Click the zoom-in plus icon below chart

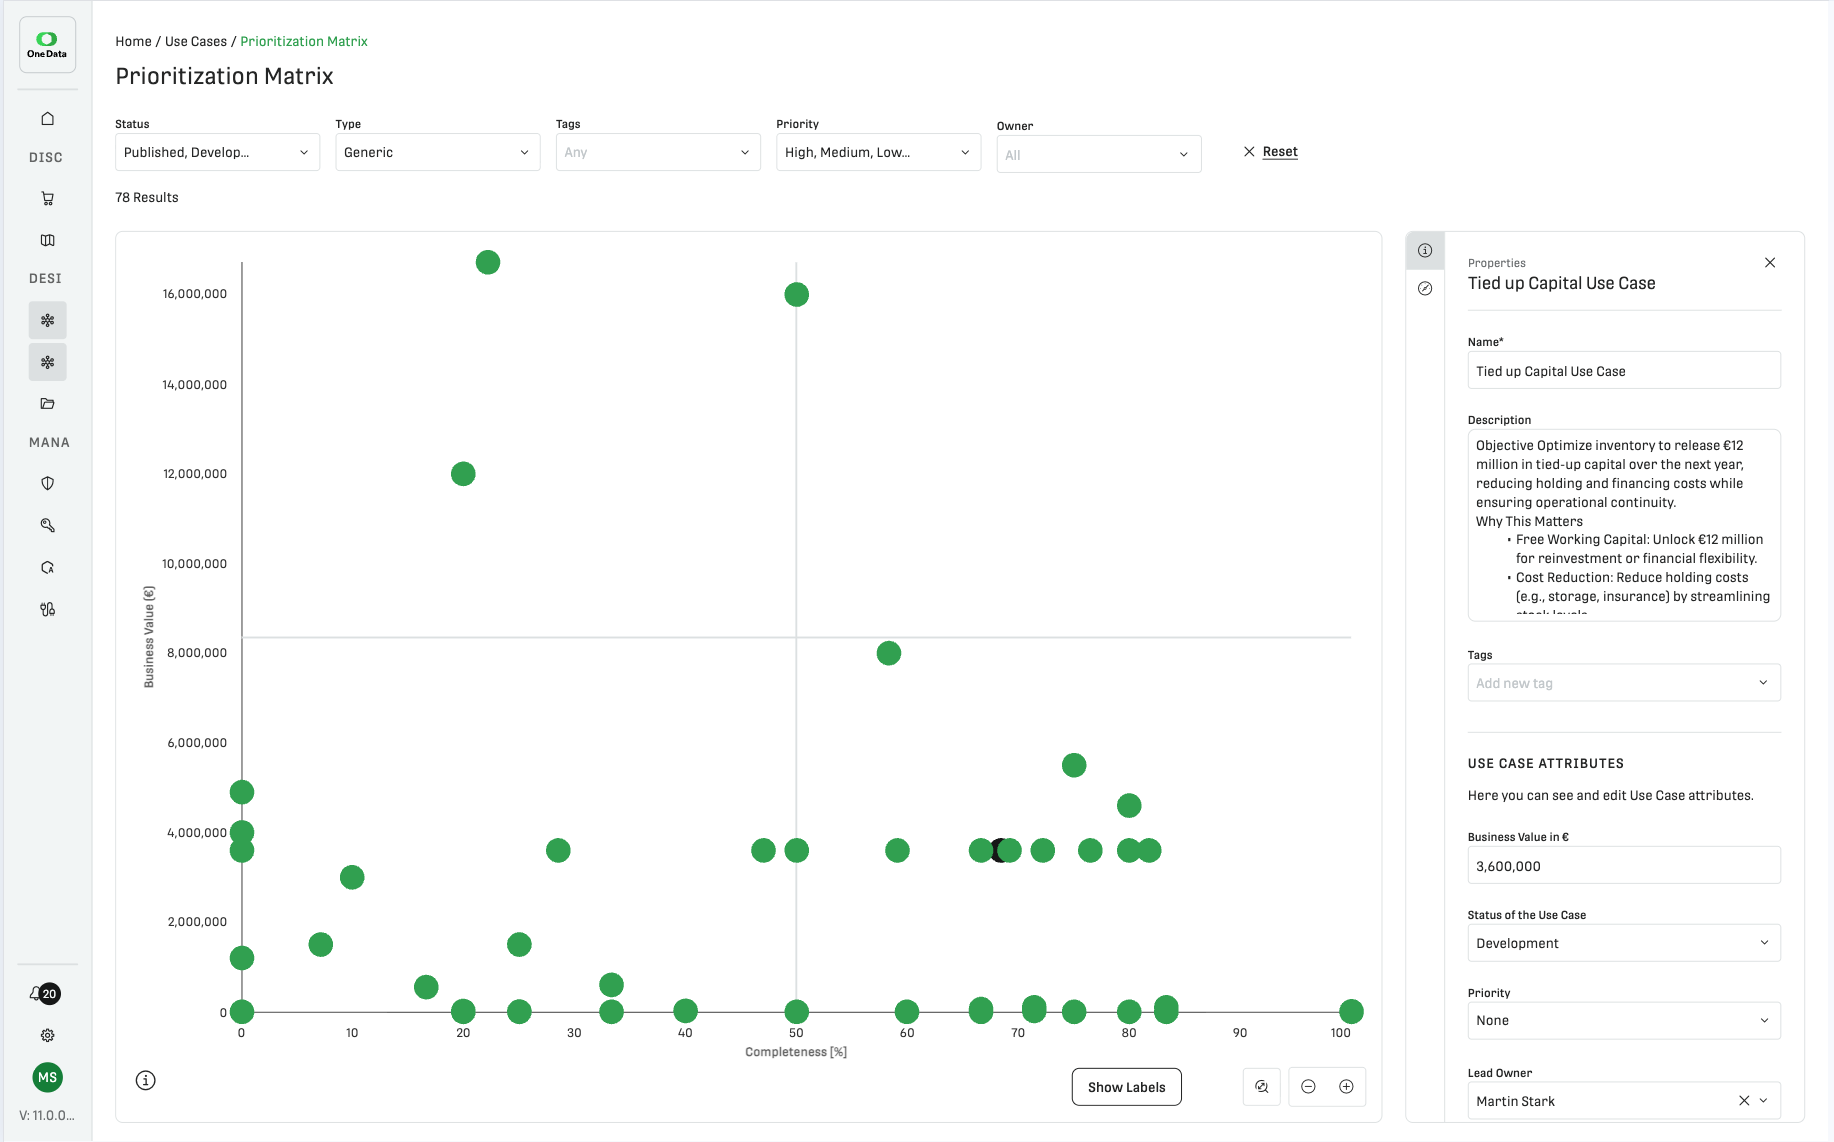coord(1346,1087)
